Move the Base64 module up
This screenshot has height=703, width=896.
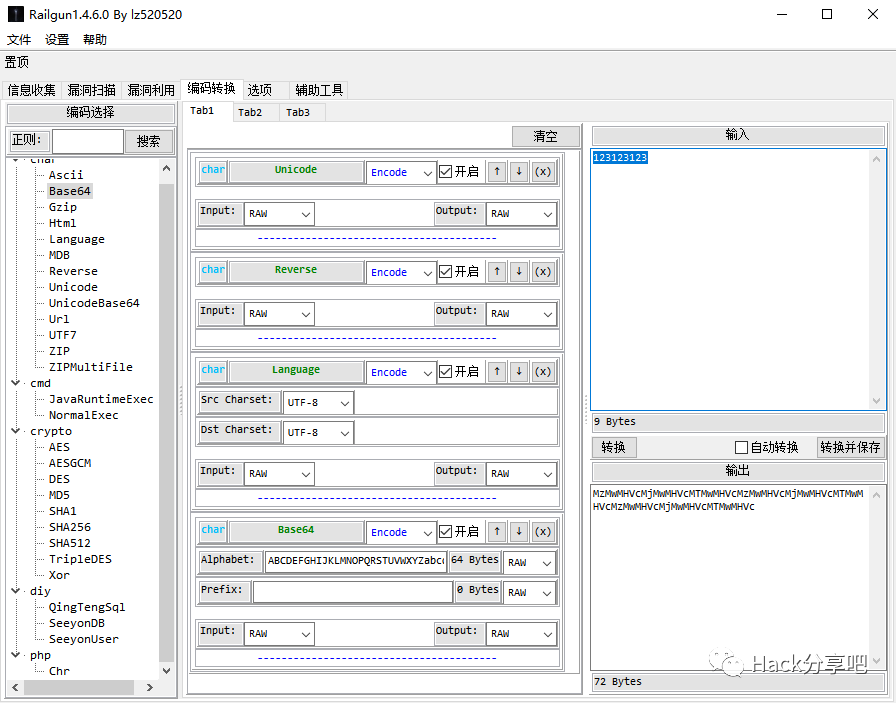(497, 532)
